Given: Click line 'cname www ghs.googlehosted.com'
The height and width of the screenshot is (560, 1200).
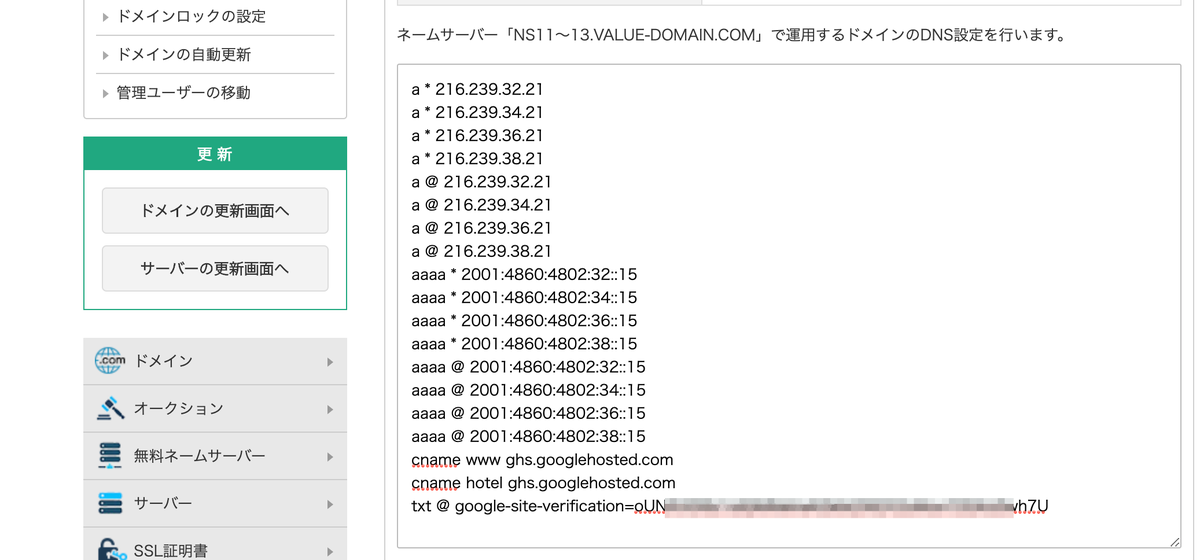Looking at the screenshot, I should (x=542, y=460).
